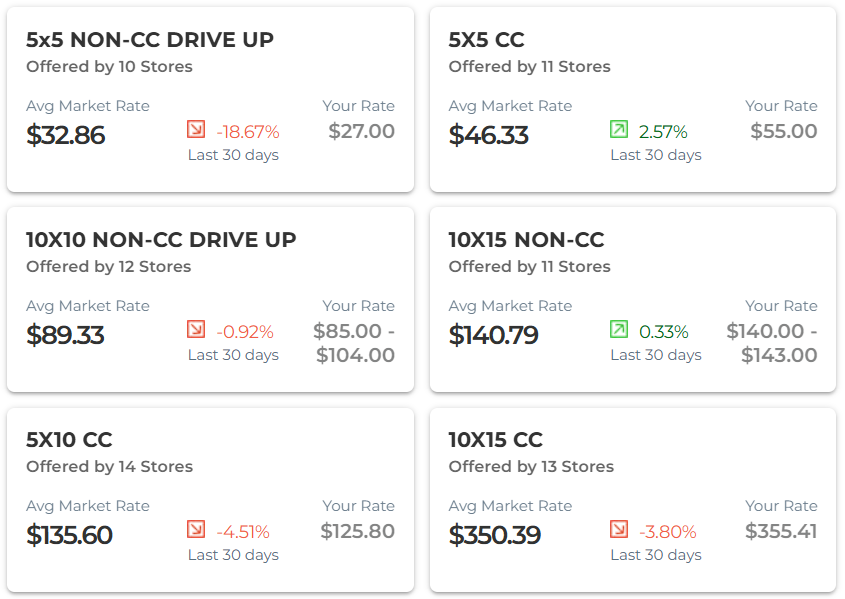Image resolution: width=845 pixels, height=599 pixels.
Task: Click the 10X10 NON-CC DRIVE UP title
Action: pyautogui.click(x=161, y=240)
